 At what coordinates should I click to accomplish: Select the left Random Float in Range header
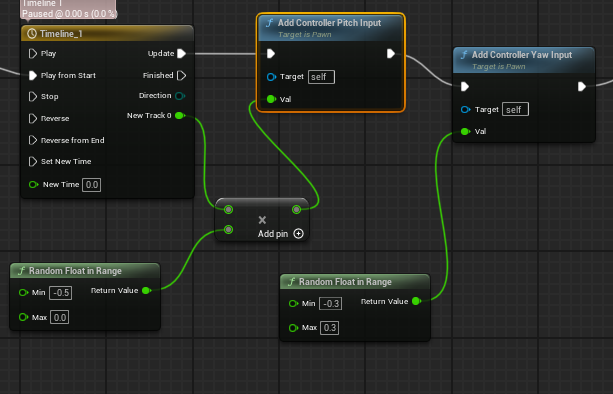[85, 270]
